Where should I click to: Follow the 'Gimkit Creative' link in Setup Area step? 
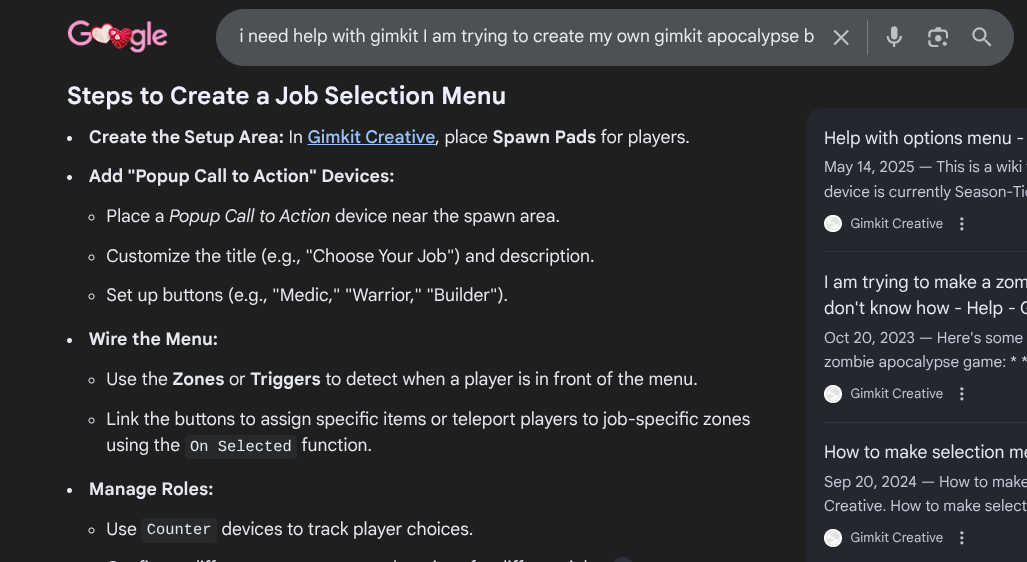point(371,137)
